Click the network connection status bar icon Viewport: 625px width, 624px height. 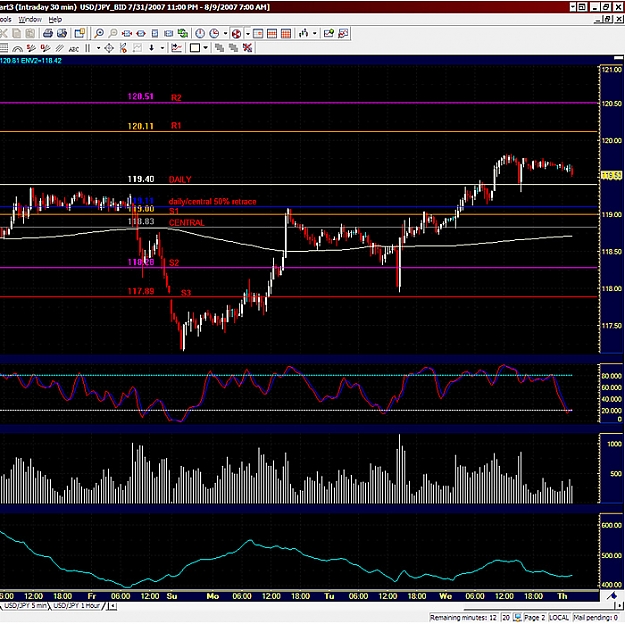coord(517,618)
